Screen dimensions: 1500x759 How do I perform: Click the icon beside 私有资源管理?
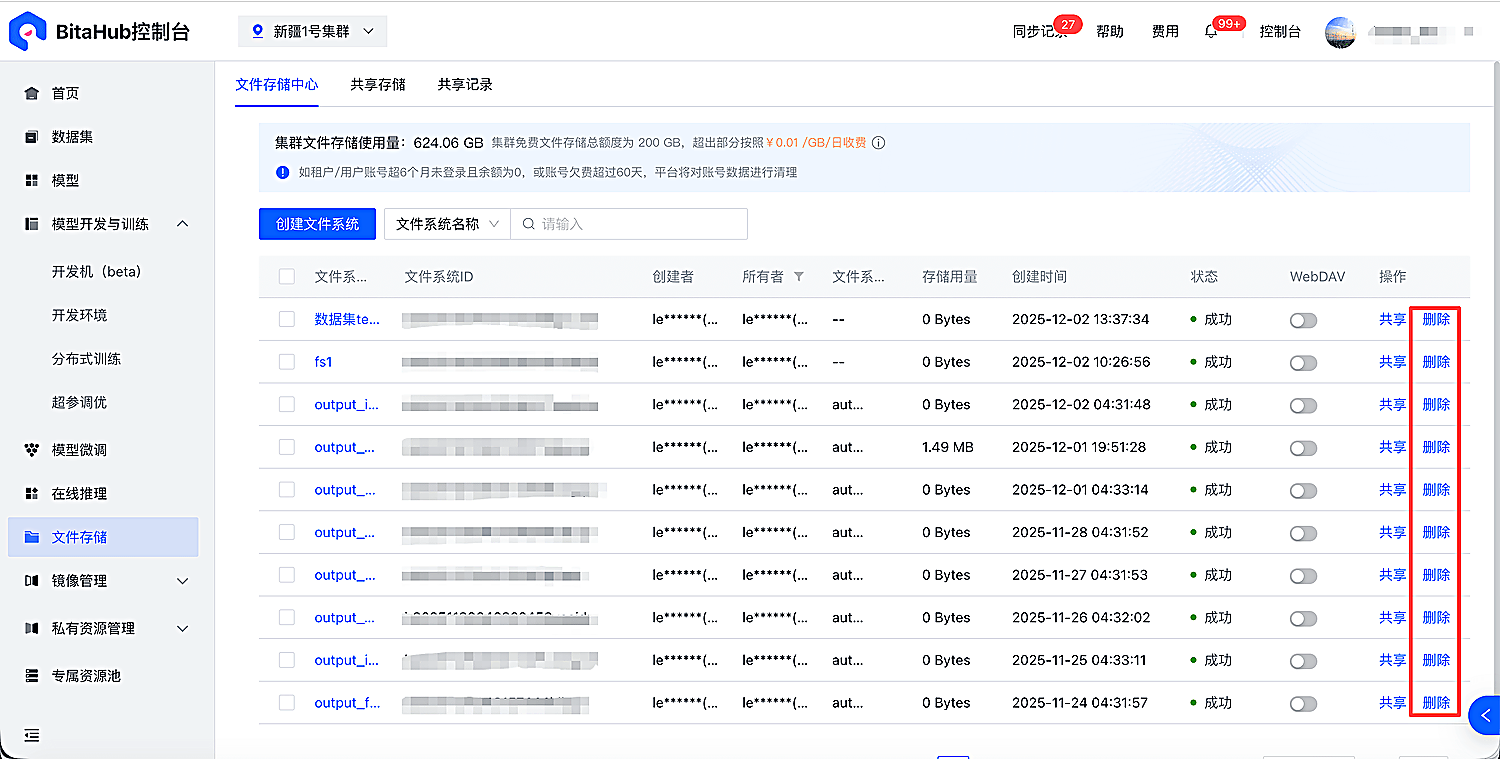click(x=31, y=628)
